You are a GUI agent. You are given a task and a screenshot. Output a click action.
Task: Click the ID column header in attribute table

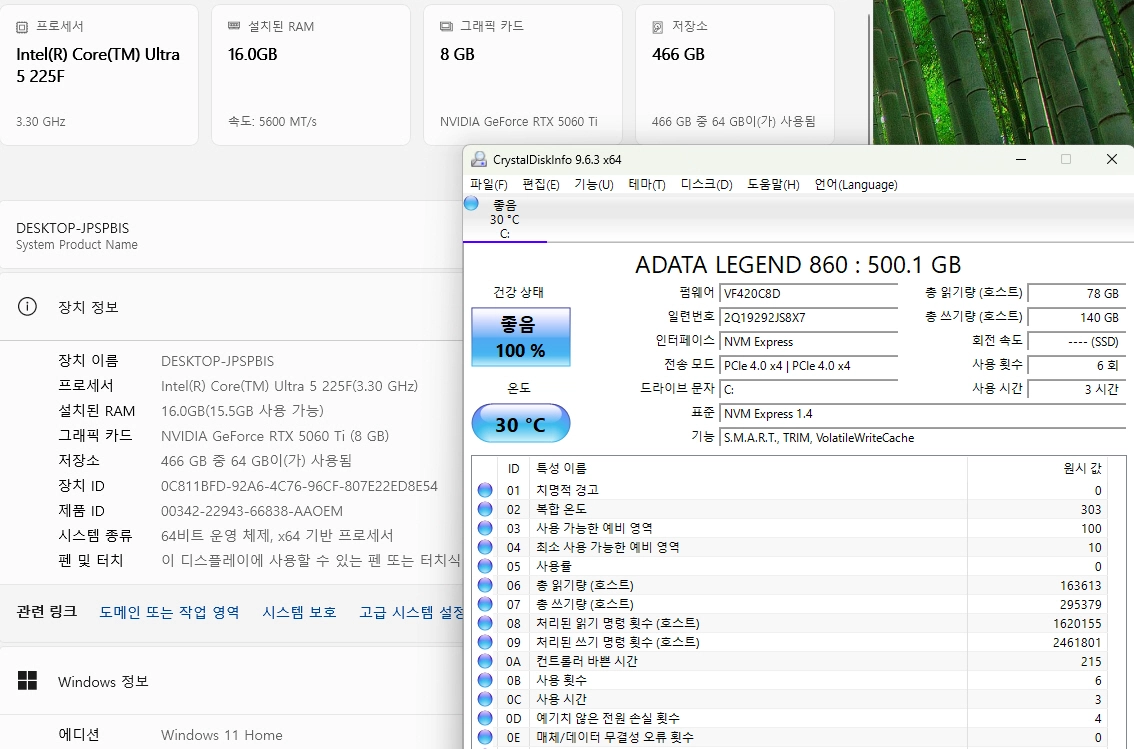pos(513,468)
